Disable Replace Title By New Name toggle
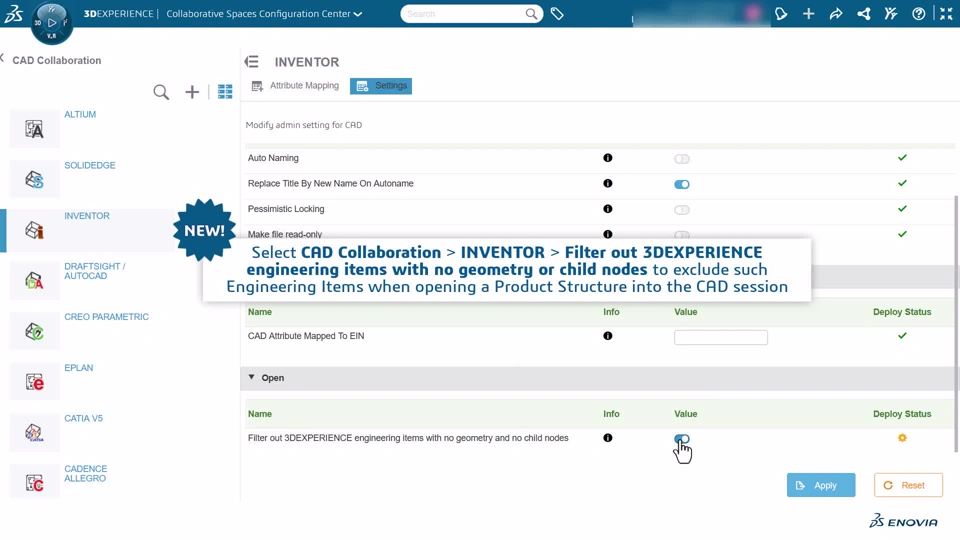The image size is (960, 540). click(x=681, y=184)
